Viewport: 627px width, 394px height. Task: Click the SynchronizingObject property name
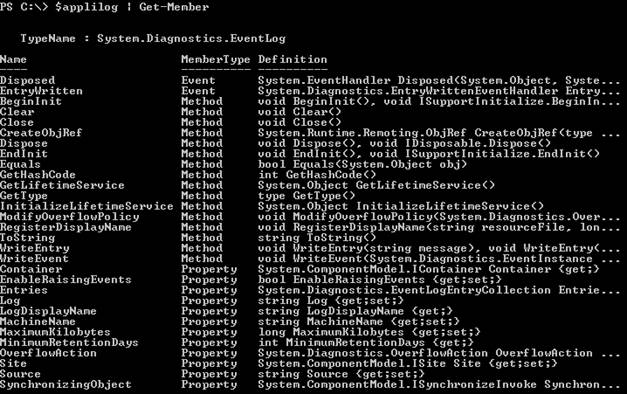point(66,384)
